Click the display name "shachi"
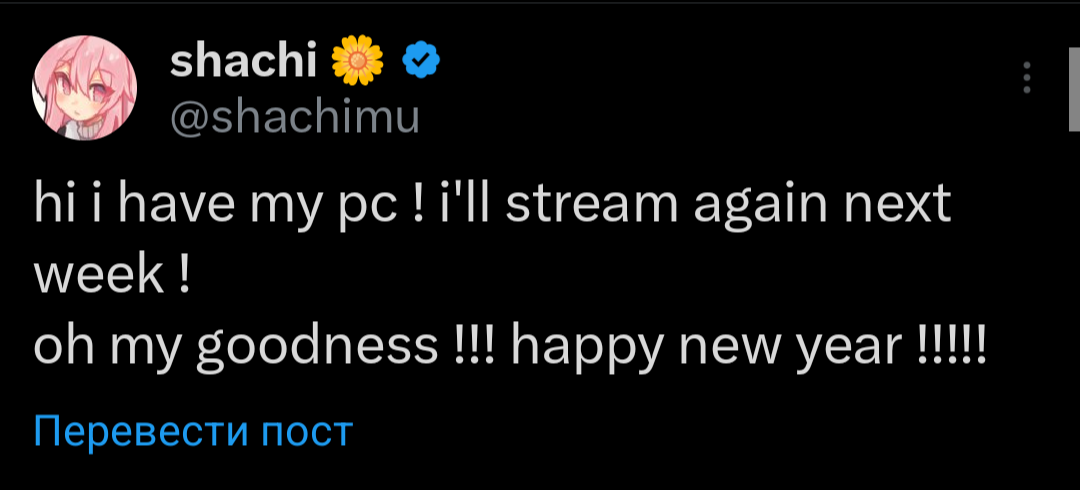This screenshot has height=490, width=1080. [x=243, y=63]
